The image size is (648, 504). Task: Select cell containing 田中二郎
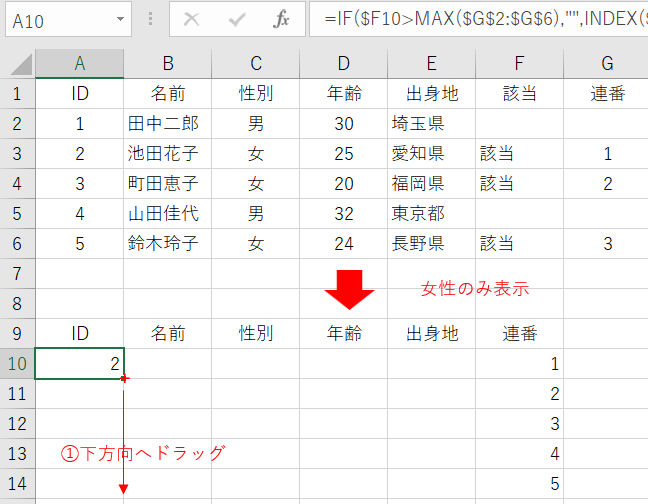pyautogui.click(x=167, y=124)
